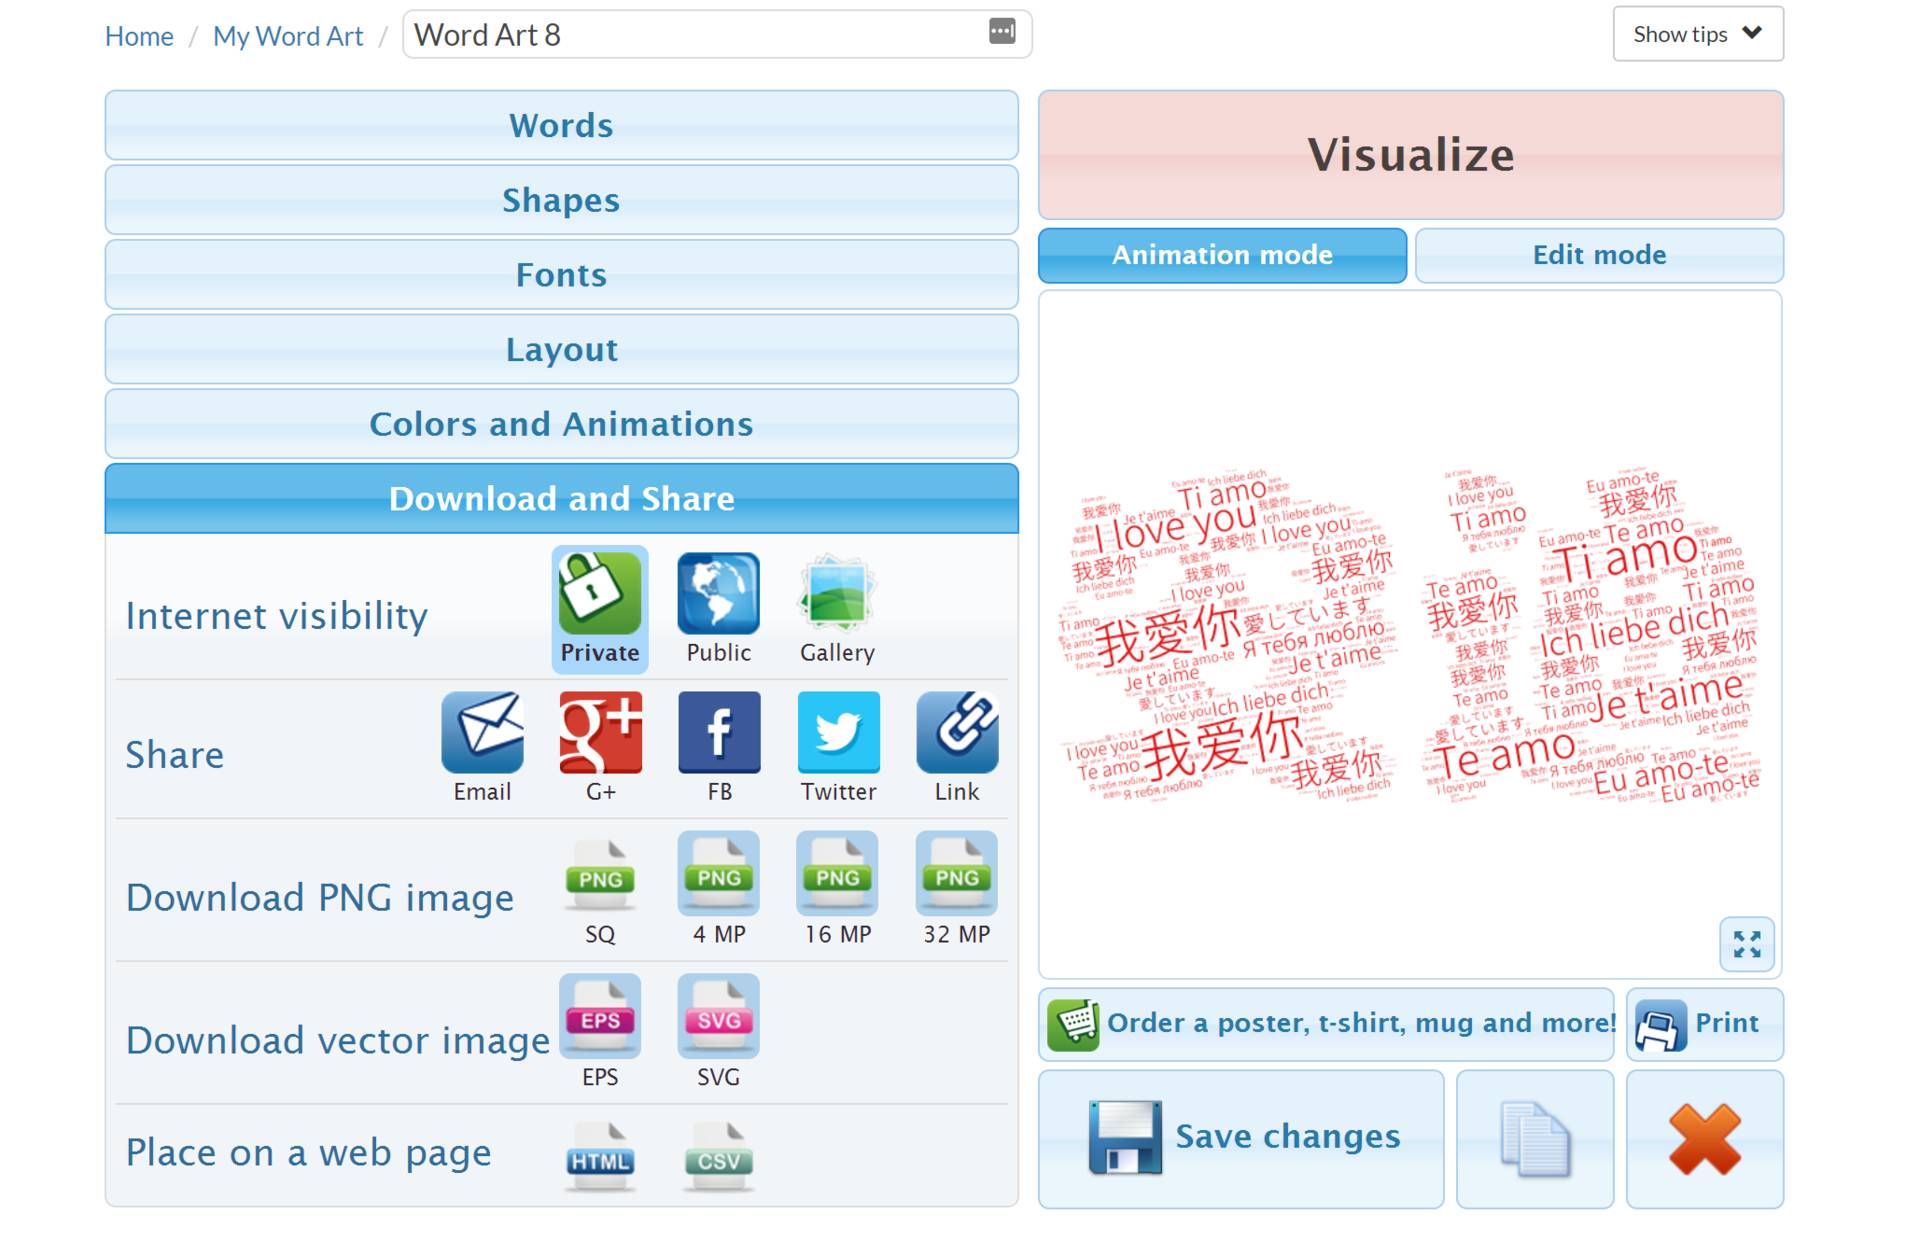Click the Word Art 8 name field

pyautogui.click(x=690, y=35)
